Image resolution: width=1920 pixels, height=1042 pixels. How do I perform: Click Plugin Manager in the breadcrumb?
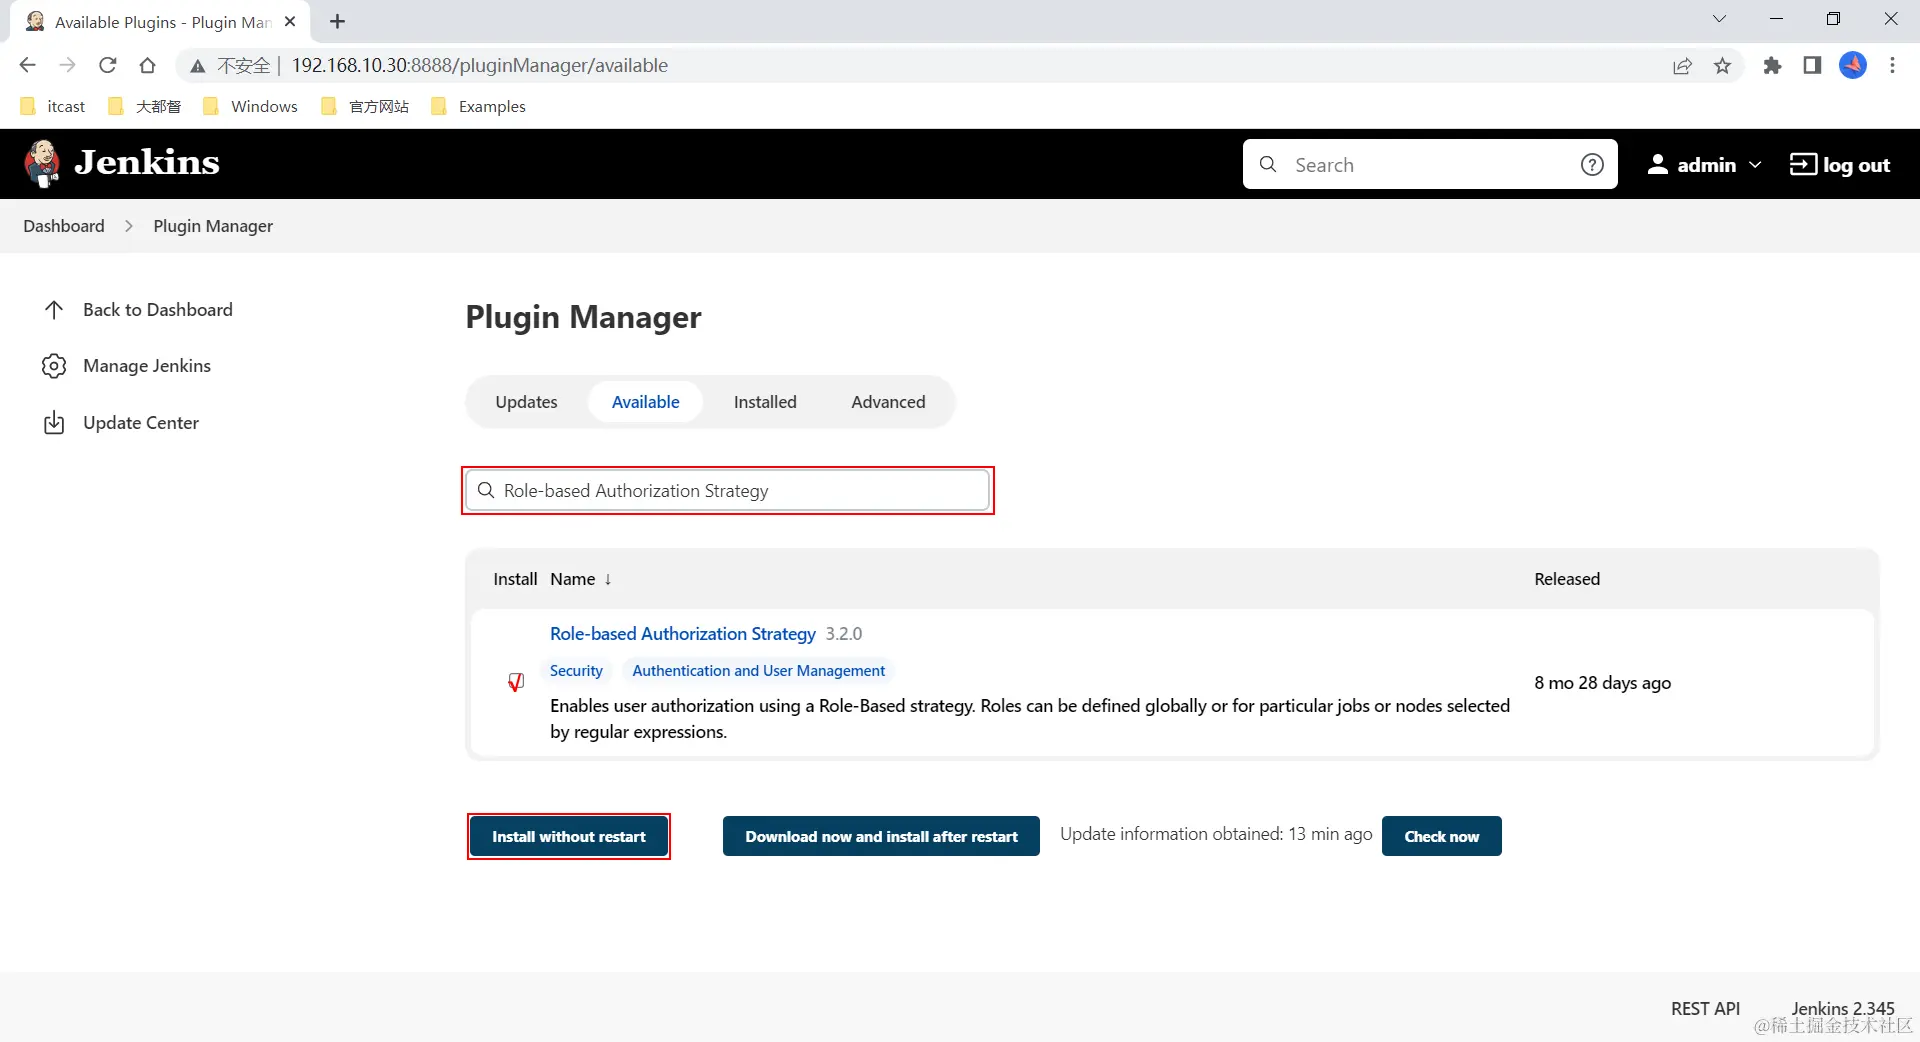[x=213, y=226]
